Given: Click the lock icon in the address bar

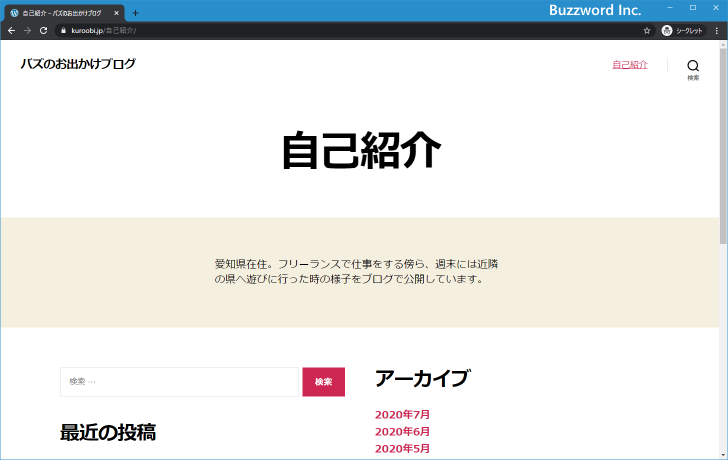Looking at the screenshot, I should [64, 31].
